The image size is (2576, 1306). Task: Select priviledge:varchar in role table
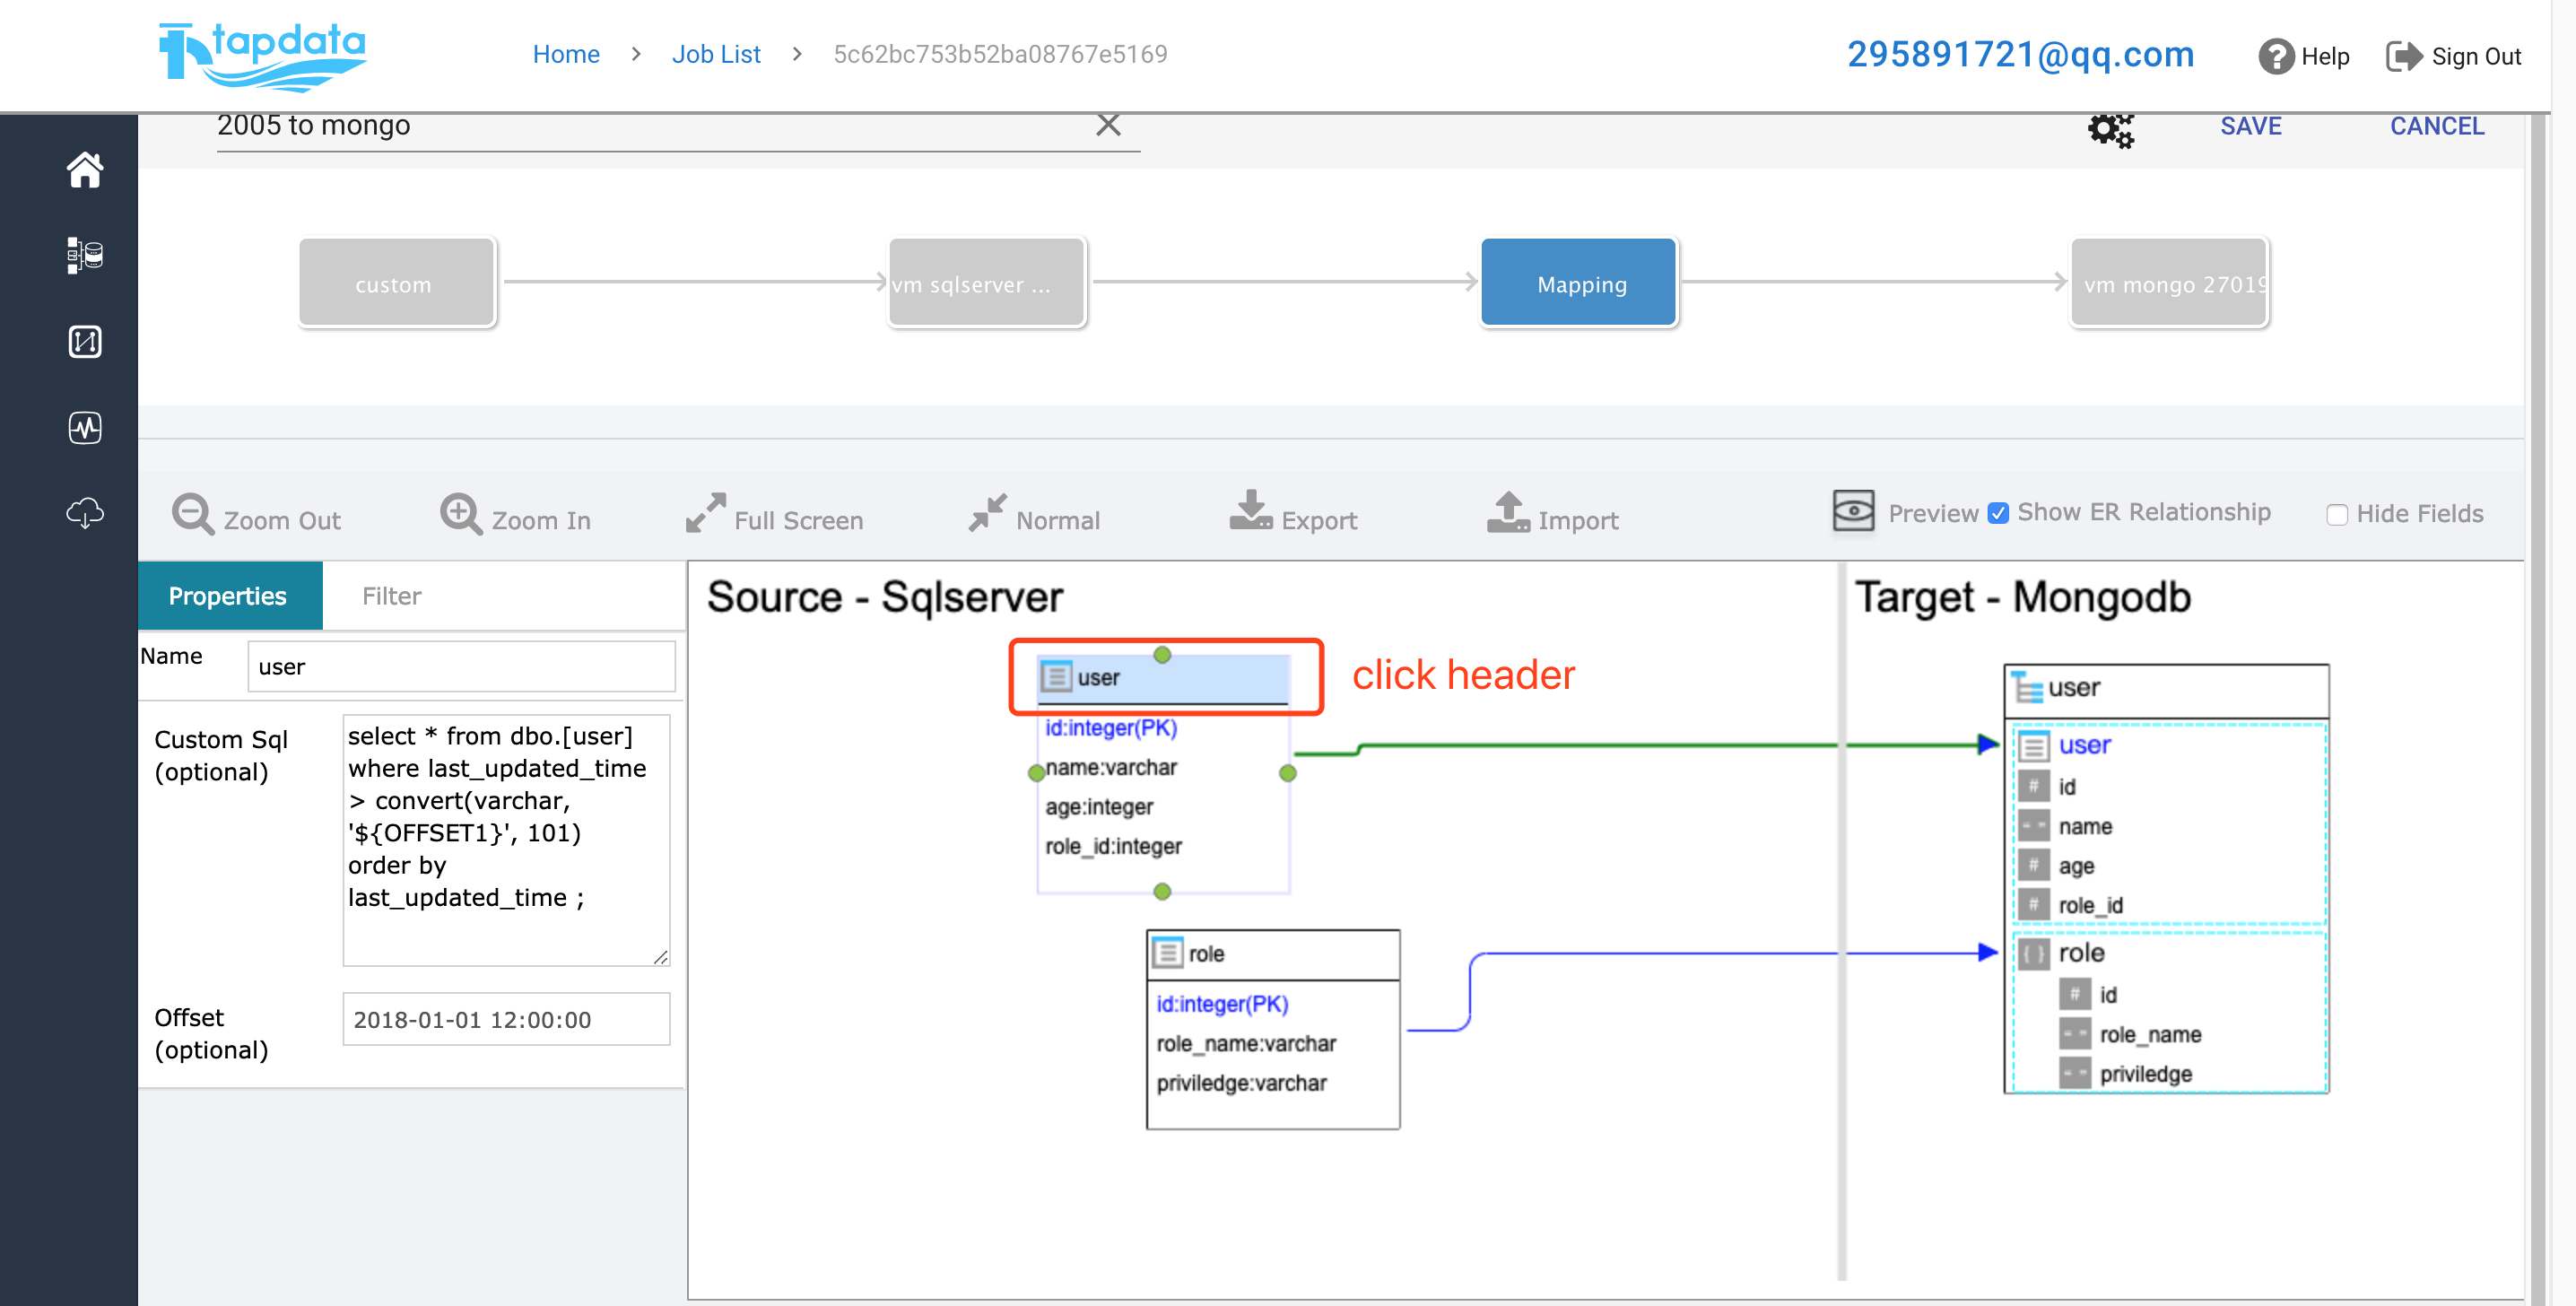pos(1241,1084)
